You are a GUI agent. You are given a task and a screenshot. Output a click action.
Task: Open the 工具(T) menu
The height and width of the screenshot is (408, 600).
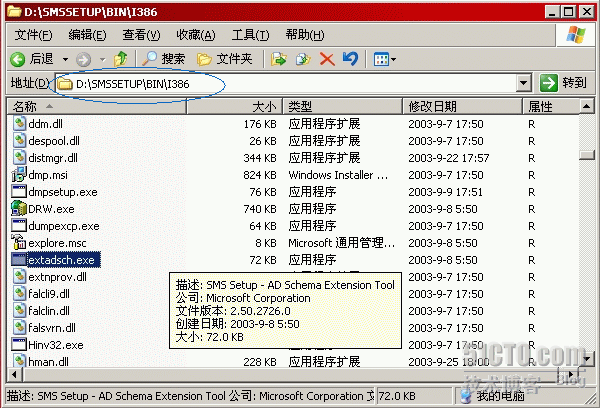click(250, 35)
